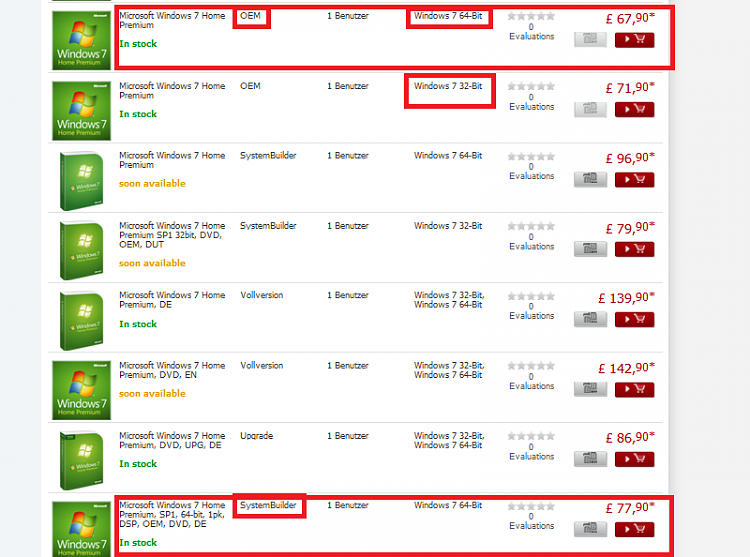This screenshot has height=557, width=750.
Task: Click '1 Benutzer' in the £ 139,90 row
Action: click(348, 295)
